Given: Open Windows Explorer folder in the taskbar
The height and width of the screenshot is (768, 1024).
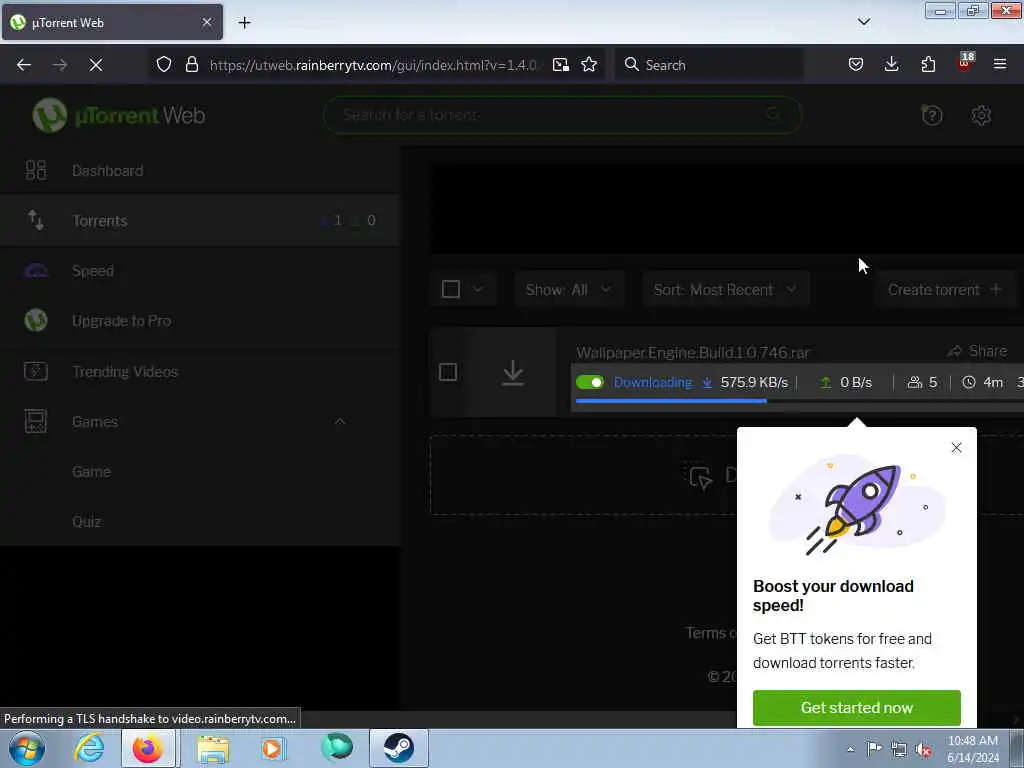Looking at the screenshot, I should click(x=214, y=748).
